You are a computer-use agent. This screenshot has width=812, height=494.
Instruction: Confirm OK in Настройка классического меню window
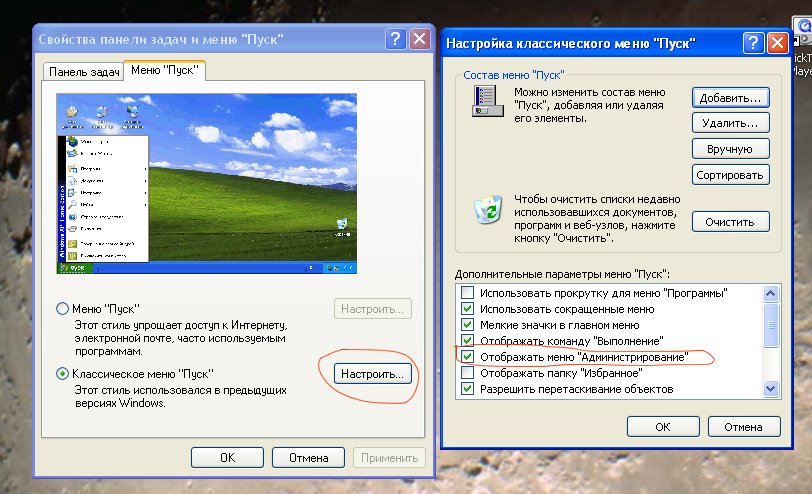pos(663,427)
